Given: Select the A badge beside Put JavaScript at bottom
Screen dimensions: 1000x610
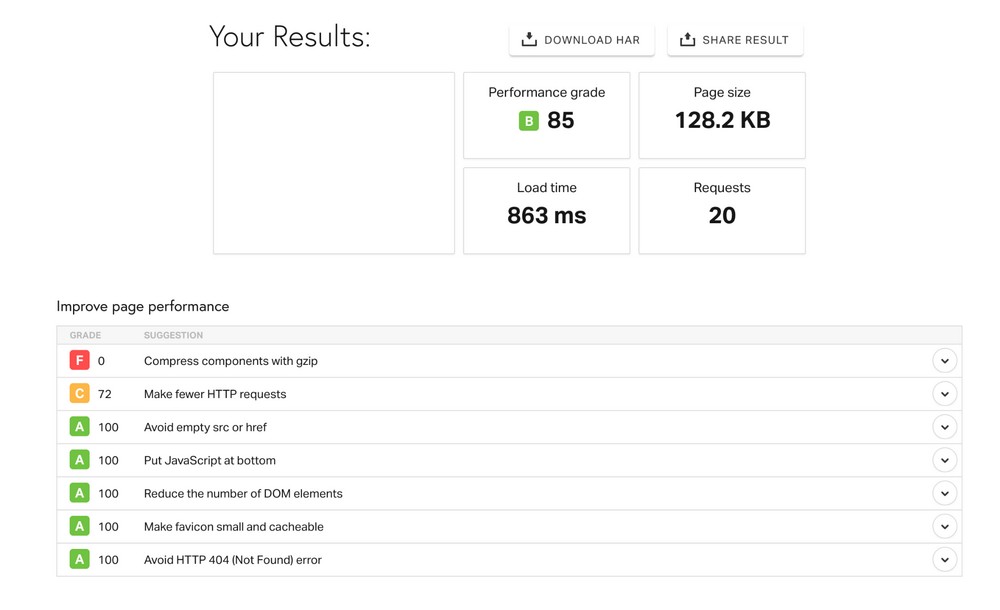Looking at the screenshot, I should pyautogui.click(x=79, y=459).
